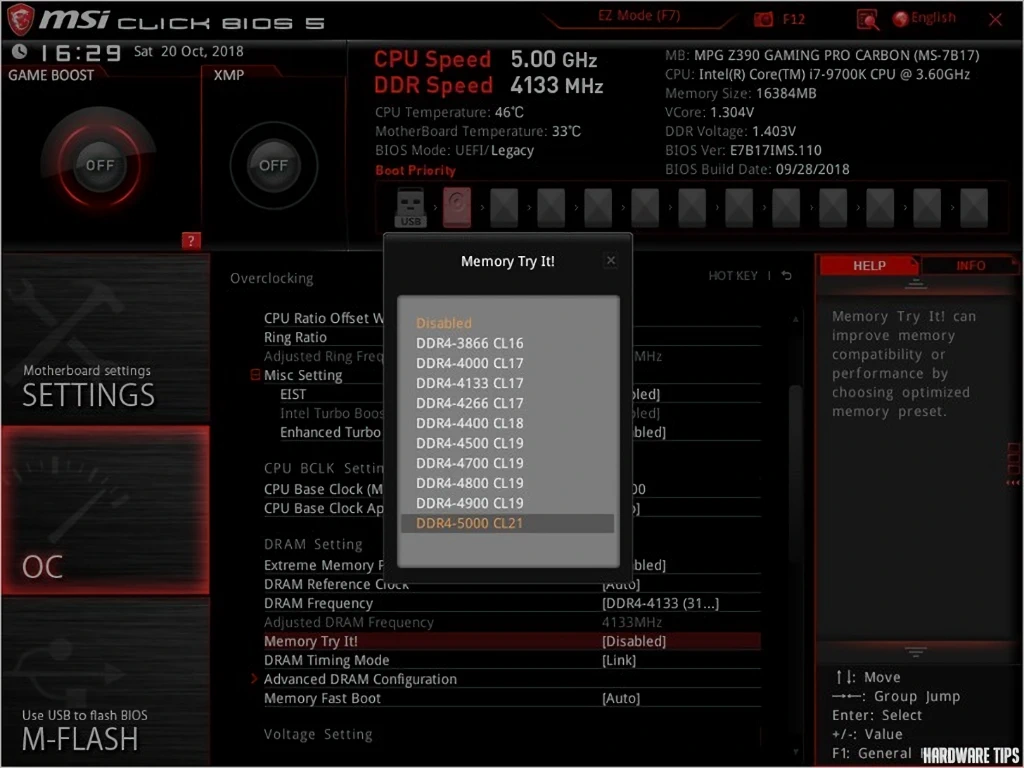Image resolution: width=1024 pixels, height=768 pixels.
Task: Pick the DDR4-4700 CL19 preset
Action: click(507, 463)
